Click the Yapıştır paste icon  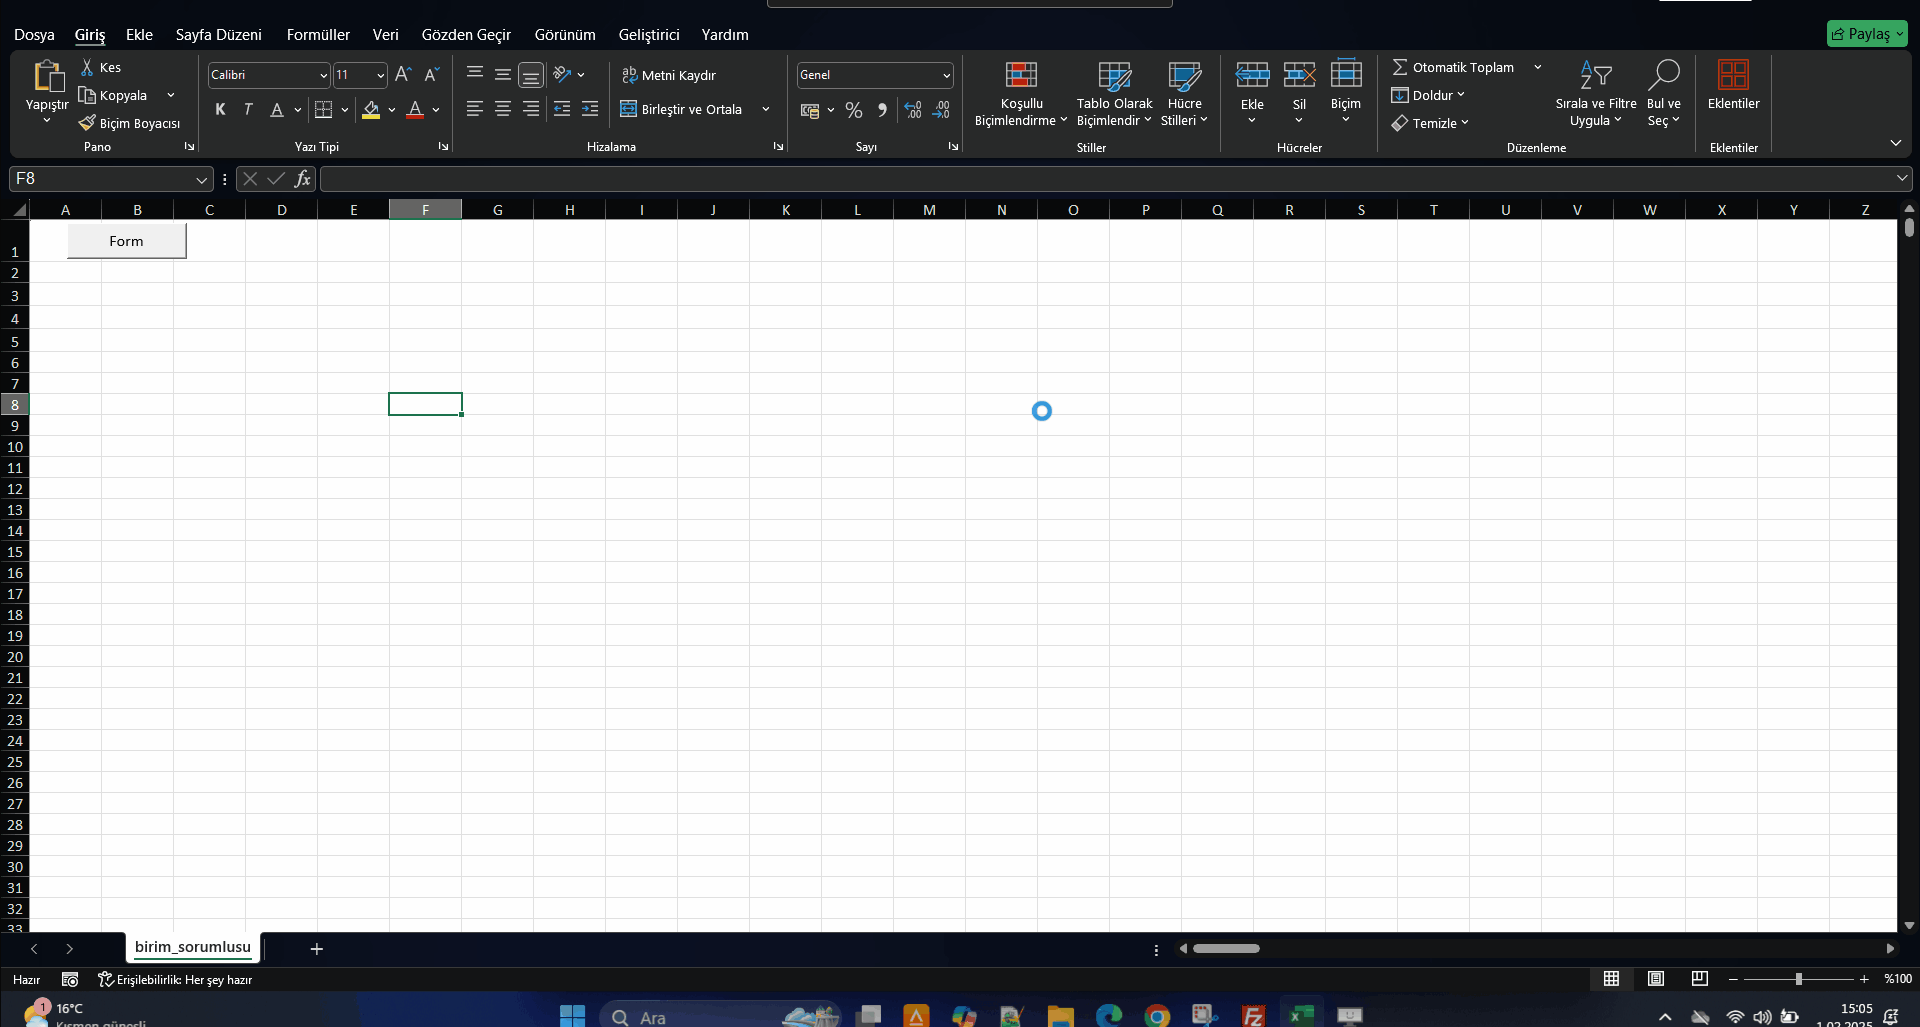click(x=47, y=76)
